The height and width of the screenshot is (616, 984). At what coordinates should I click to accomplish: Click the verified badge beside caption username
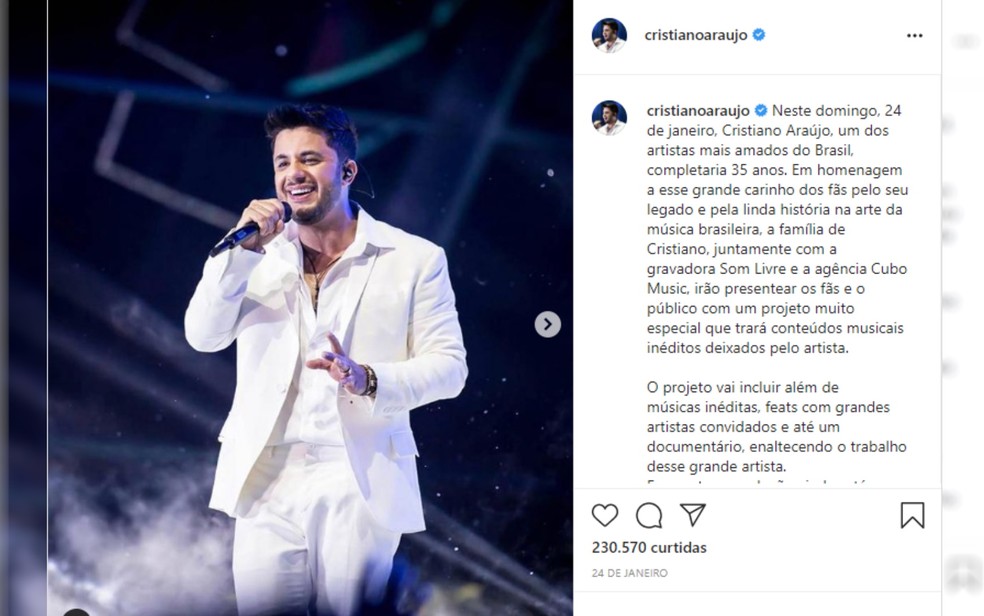pyautogui.click(x=761, y=110)
